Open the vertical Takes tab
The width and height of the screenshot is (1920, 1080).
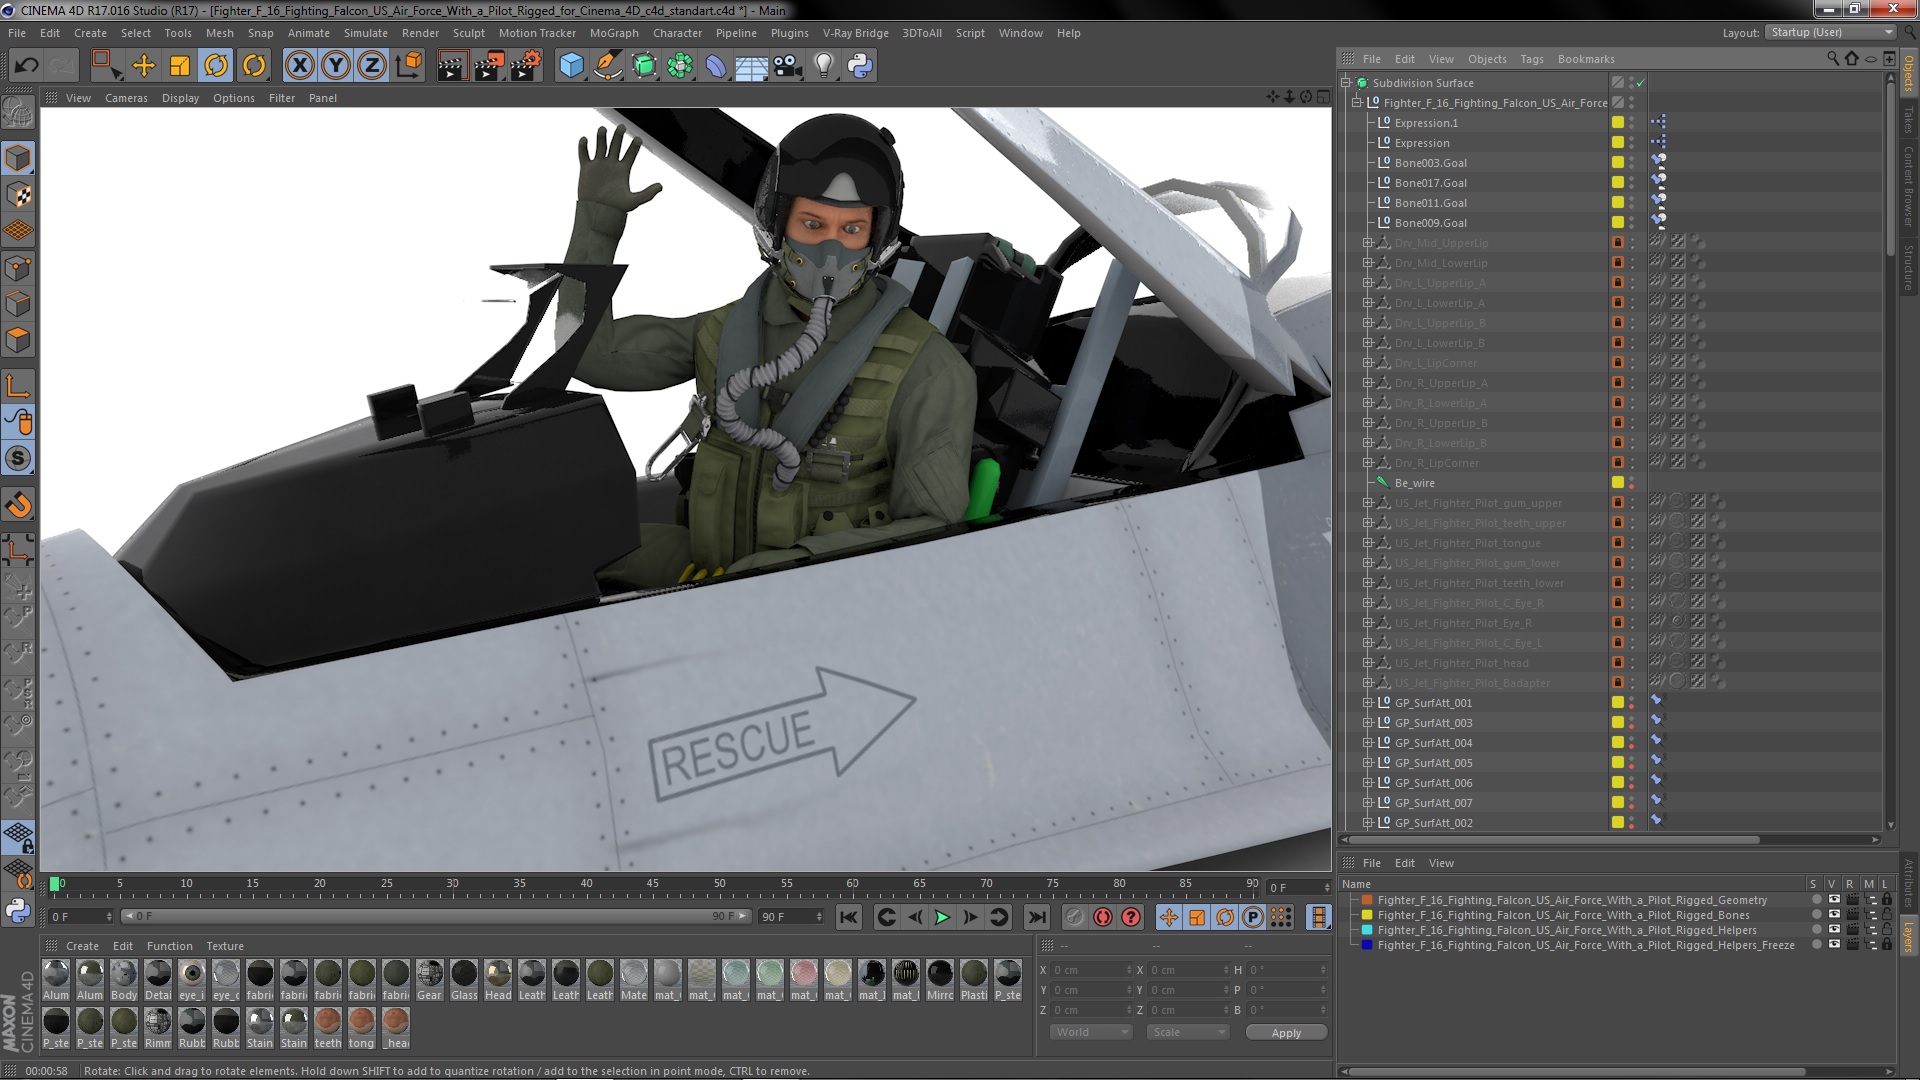[1909, 120]
